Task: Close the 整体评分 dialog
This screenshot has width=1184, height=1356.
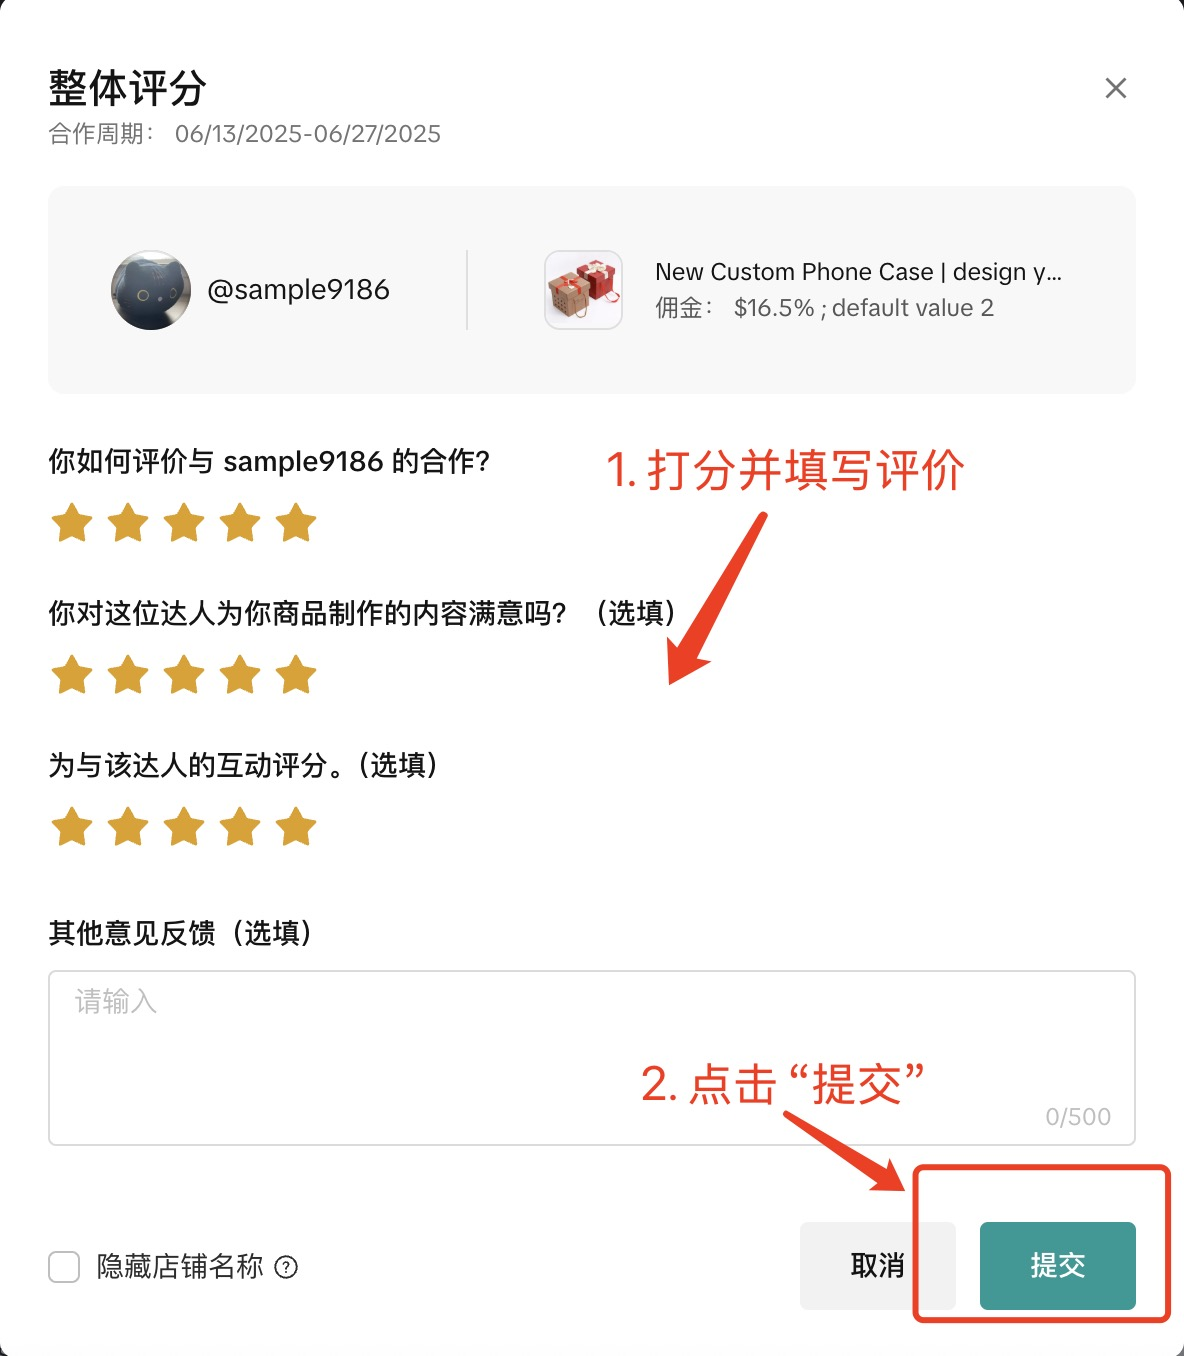Action: click(1116, 88)
